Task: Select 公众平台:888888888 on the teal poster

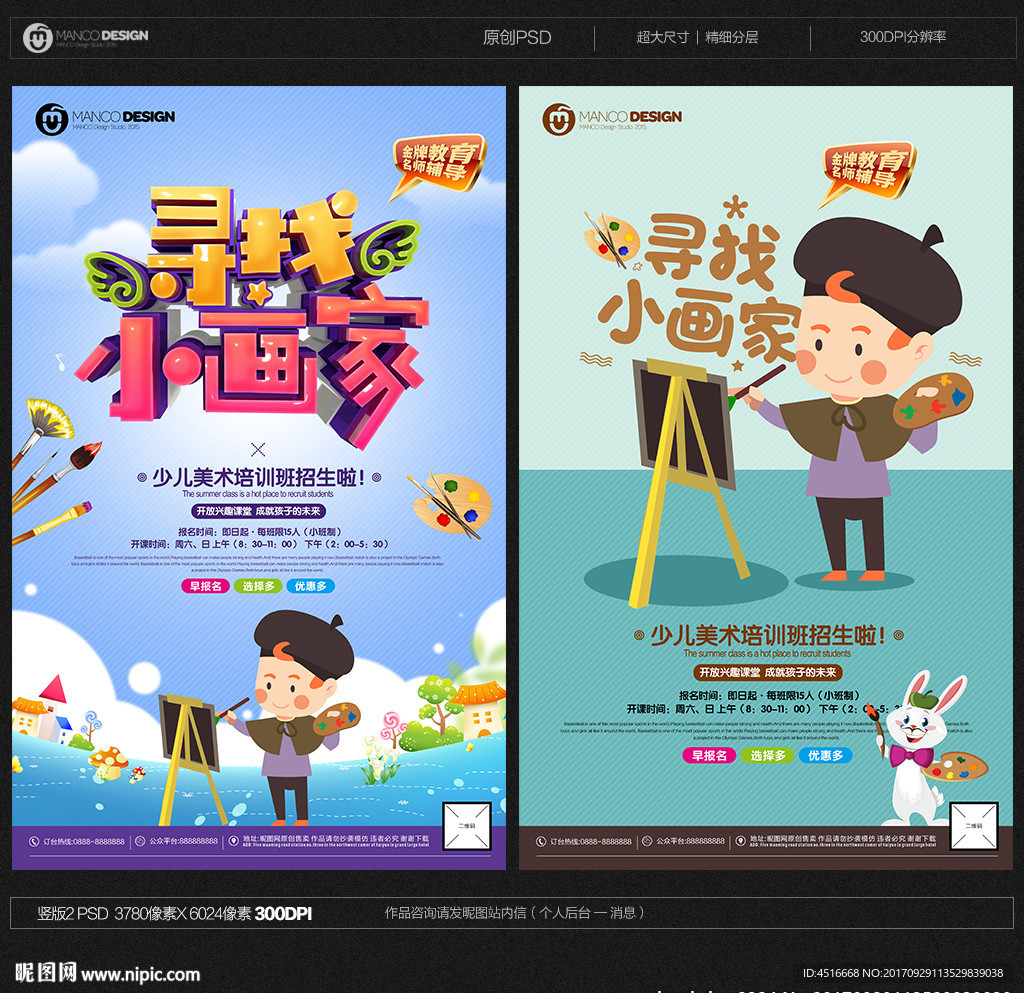Action: (690, 842)
